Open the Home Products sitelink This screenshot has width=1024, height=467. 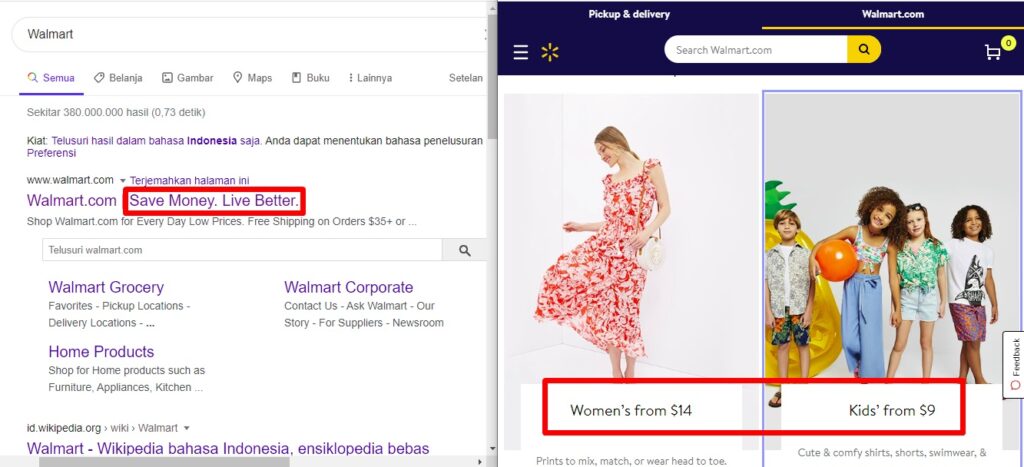pos(101,351)
